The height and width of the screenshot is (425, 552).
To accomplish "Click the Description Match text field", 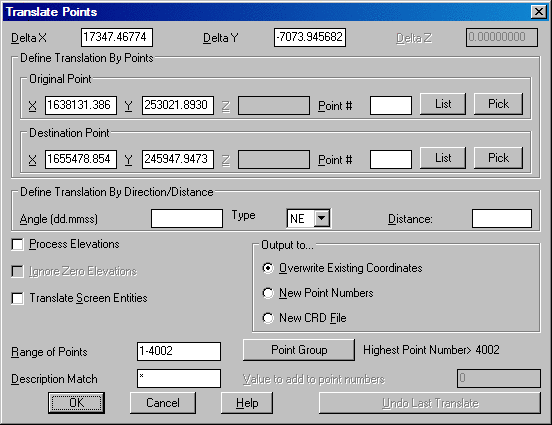I will pyautogui.click(x=179, y=379).
